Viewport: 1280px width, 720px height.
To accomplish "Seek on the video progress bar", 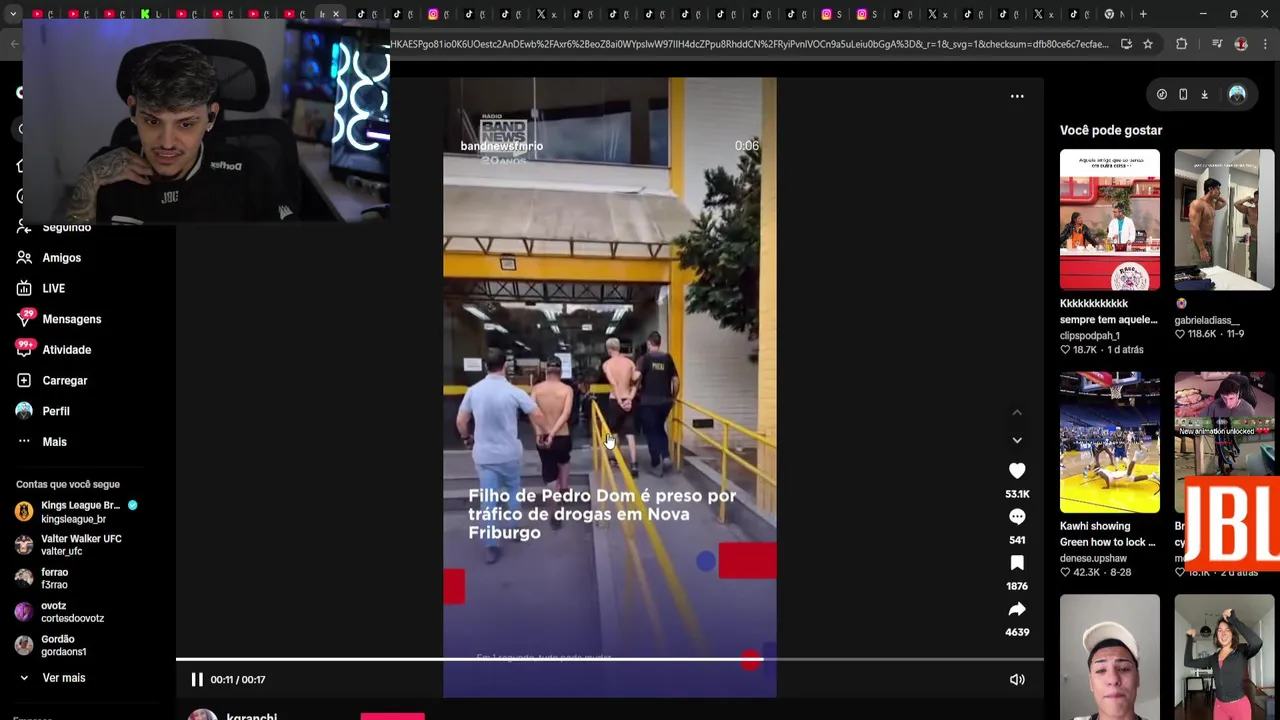I will pyautogui.click(x=610, y=659).
